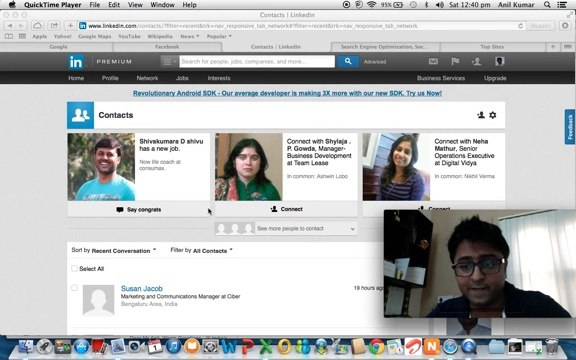Screen dimensions: 576x360
Task: Open the notifications flag icon
Action: coord(455,61)
